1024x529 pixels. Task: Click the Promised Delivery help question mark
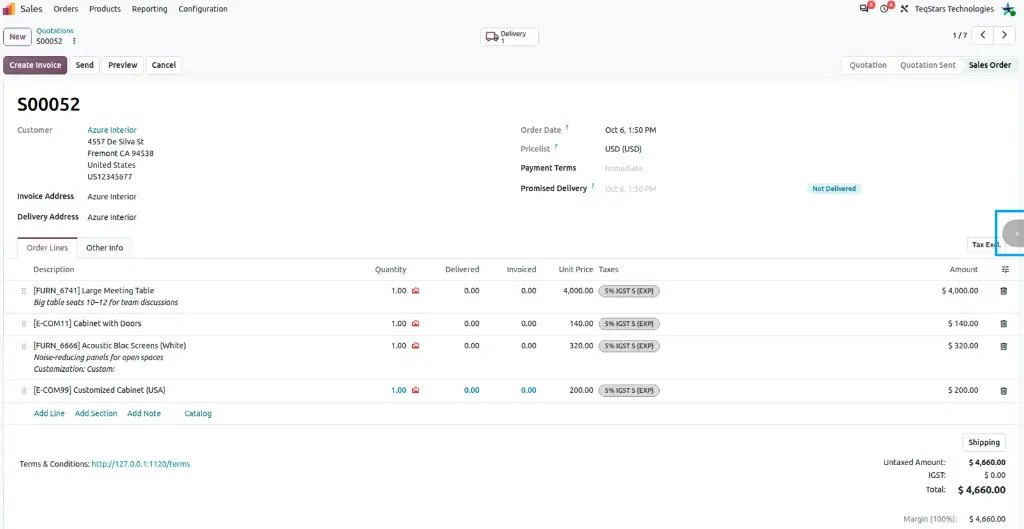click(x=593, y=185)
